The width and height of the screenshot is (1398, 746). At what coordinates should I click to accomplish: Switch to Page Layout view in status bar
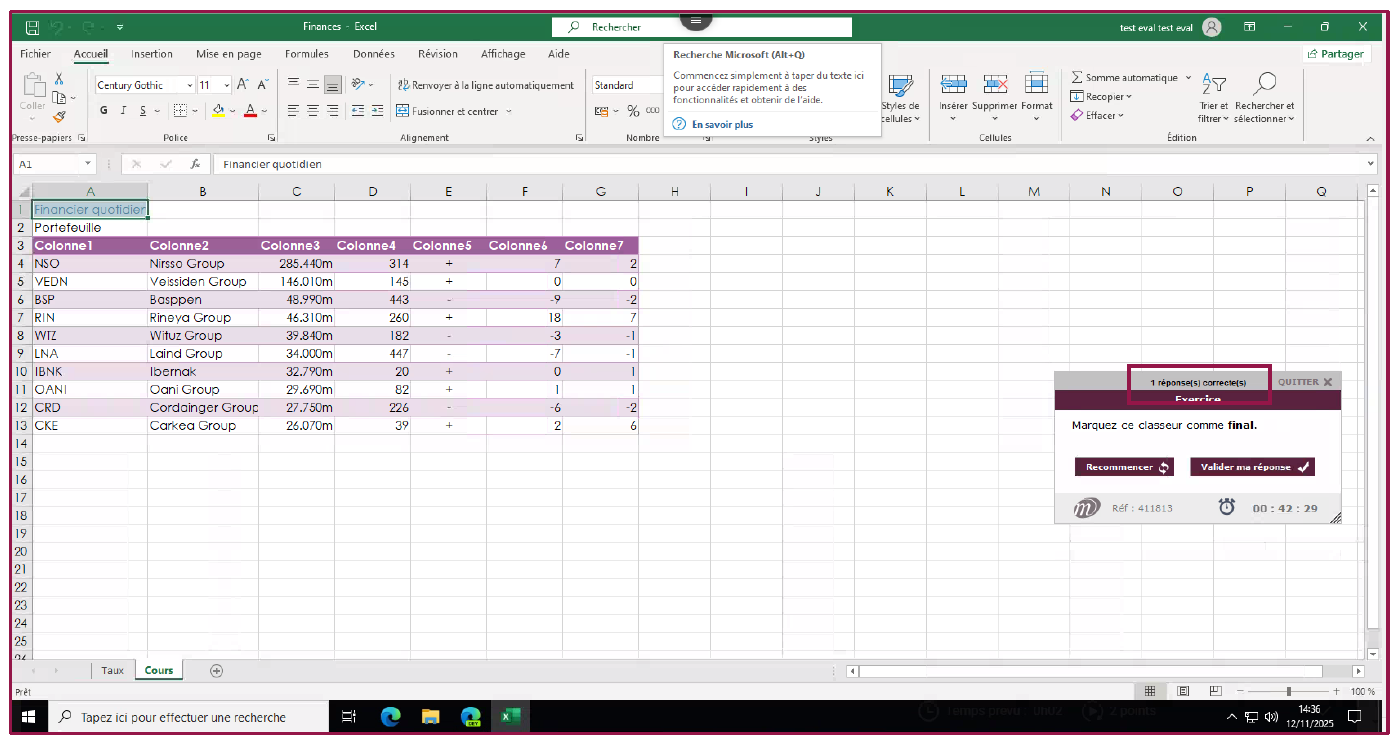click(1183, 691)
